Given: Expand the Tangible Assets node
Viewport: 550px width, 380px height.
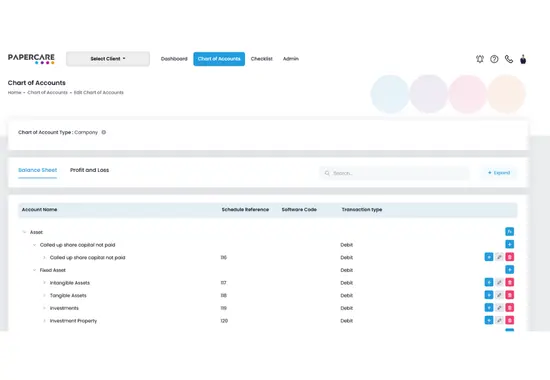Looking at the screenshot, I should pyautogui.click(x=44, y=295).
